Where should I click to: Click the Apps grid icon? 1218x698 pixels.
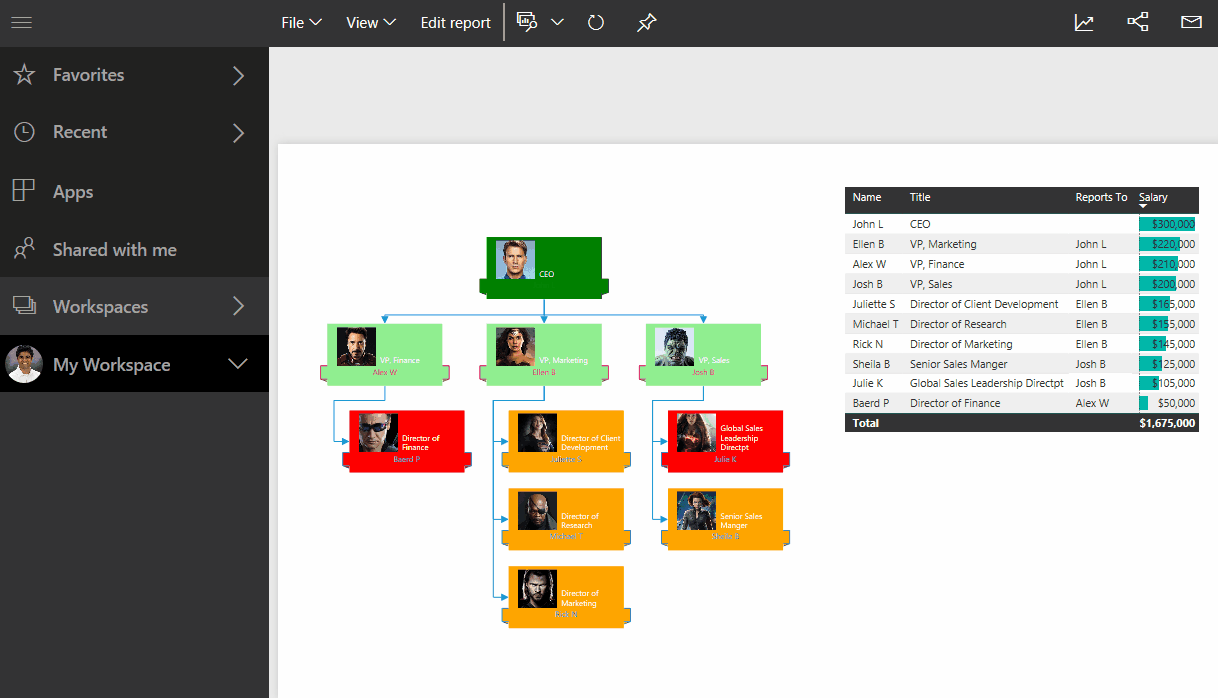(24, 191)
